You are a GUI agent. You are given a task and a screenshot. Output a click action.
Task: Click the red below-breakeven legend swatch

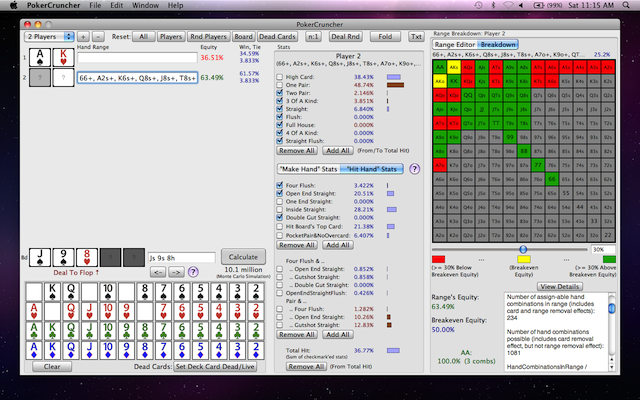tap(438, 259)
